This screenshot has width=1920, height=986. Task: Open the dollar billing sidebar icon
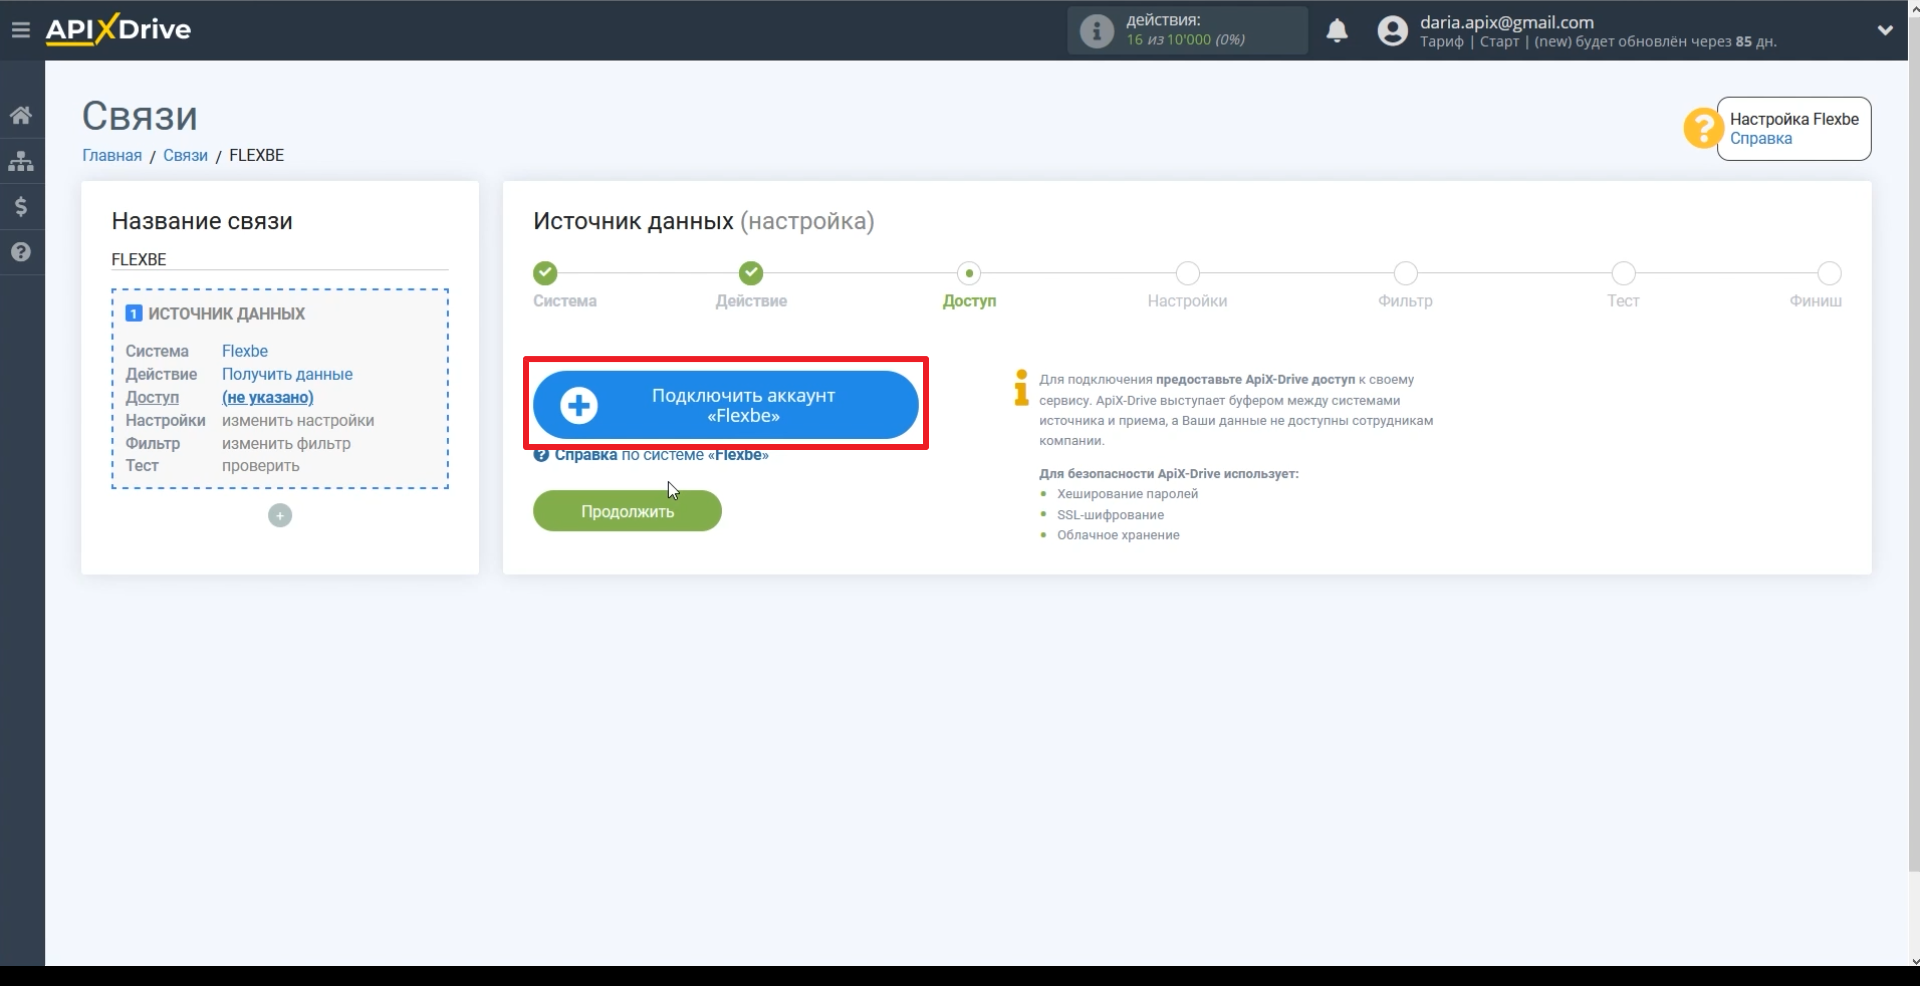point(21,207)
